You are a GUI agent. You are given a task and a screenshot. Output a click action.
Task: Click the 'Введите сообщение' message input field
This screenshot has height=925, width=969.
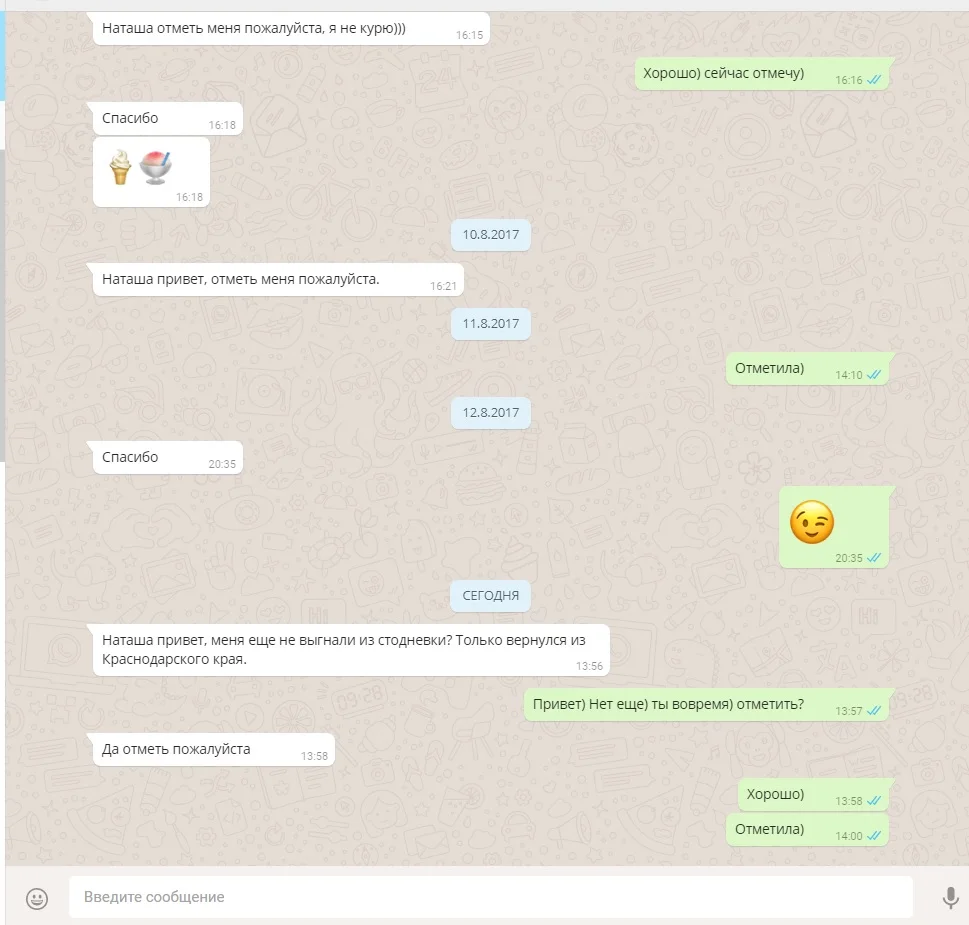pos(491,897)
